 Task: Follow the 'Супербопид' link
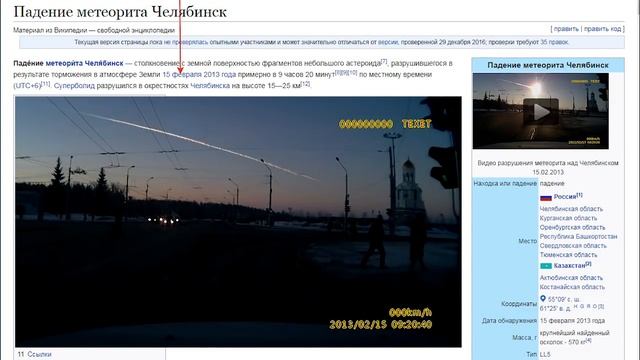pyautogui.click(x=74, y=86)
